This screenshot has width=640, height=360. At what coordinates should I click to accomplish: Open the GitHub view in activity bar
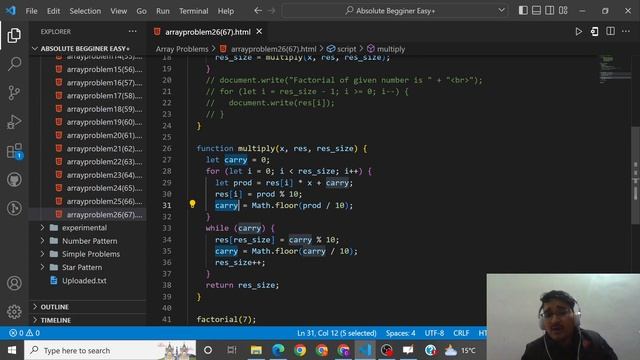[14, 180]
